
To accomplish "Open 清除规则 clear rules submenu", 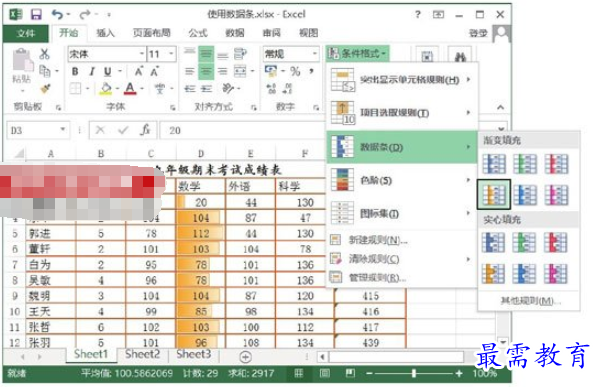I will click(x=402, y=259).
